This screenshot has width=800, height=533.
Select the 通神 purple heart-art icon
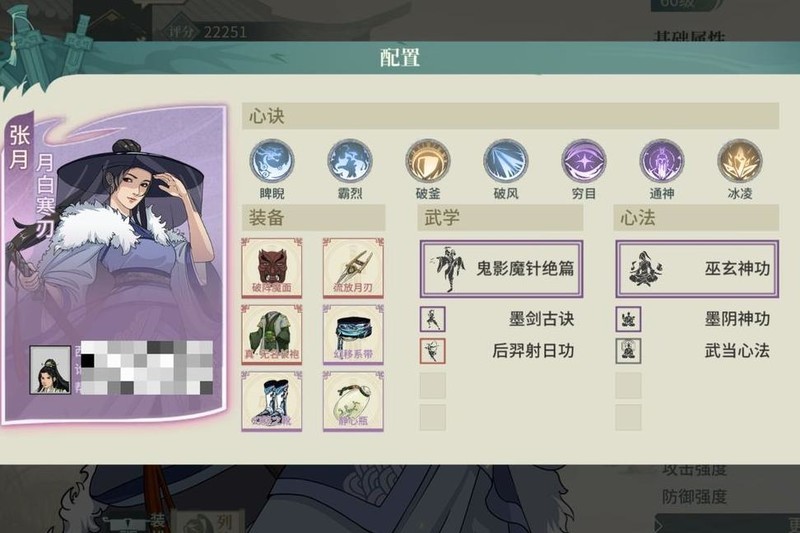point(662,162)
